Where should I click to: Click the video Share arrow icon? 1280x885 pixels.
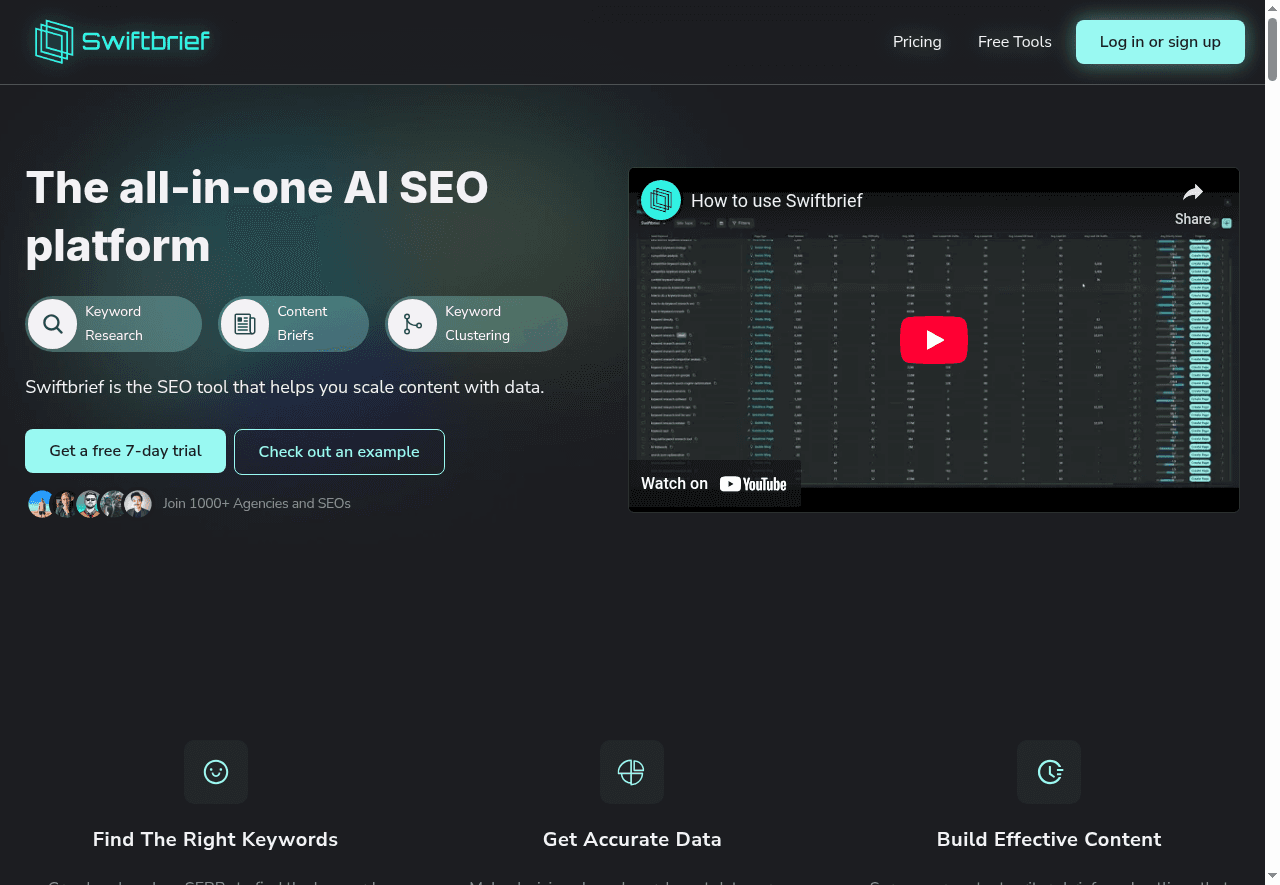(1193, 193)
